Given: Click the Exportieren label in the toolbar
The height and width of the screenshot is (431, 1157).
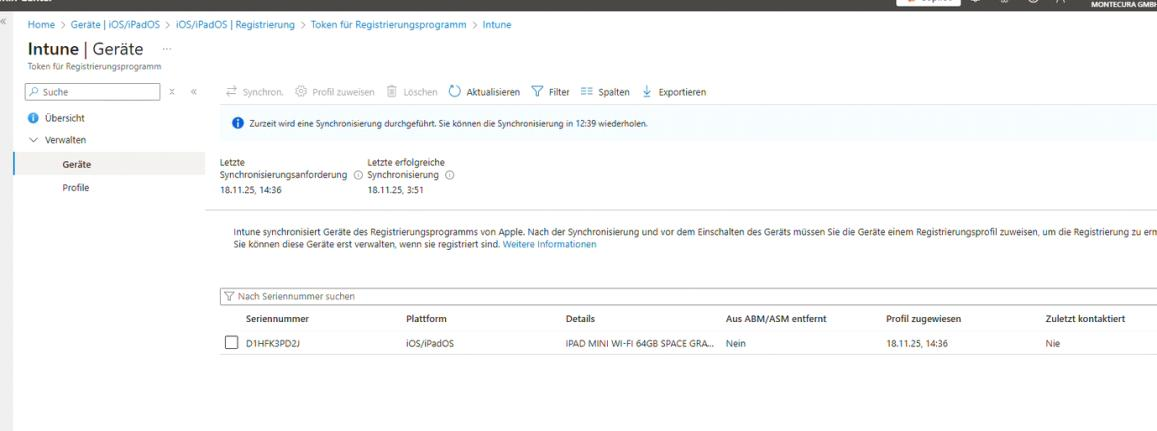Looking at the screenshot, I should point(682,92).
